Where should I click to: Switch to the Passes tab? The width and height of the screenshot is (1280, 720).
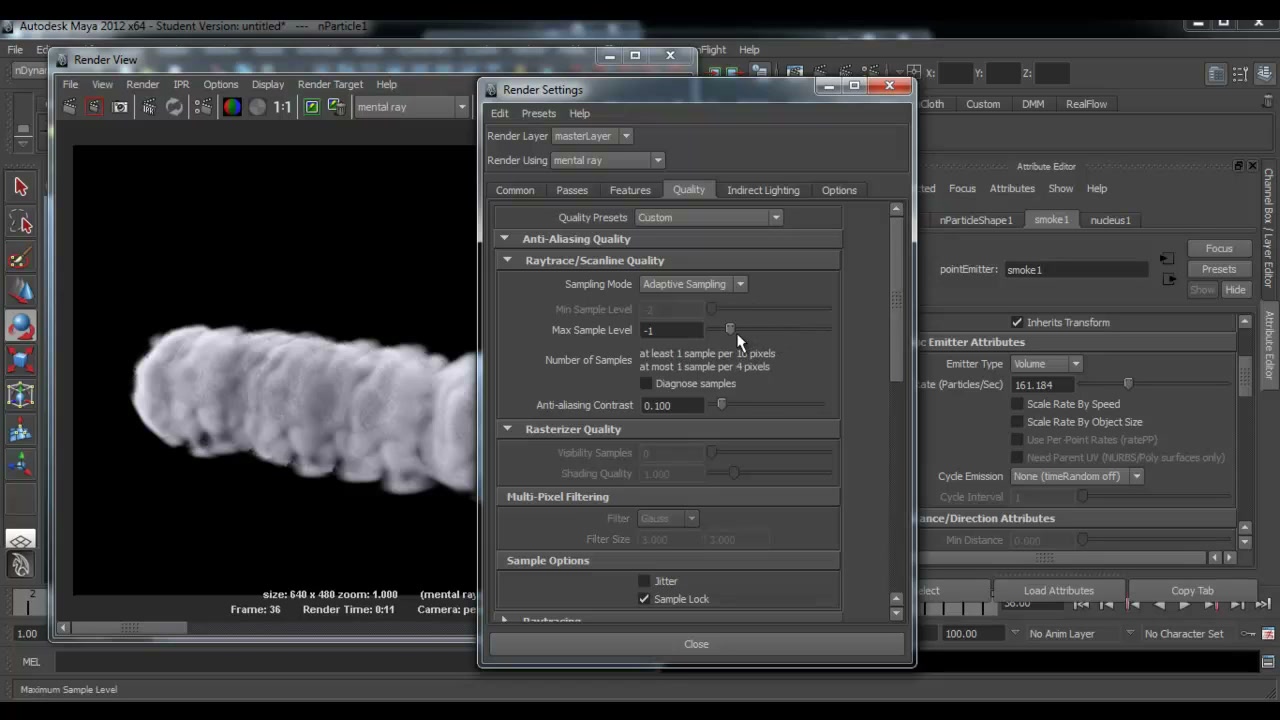point(572,190)
